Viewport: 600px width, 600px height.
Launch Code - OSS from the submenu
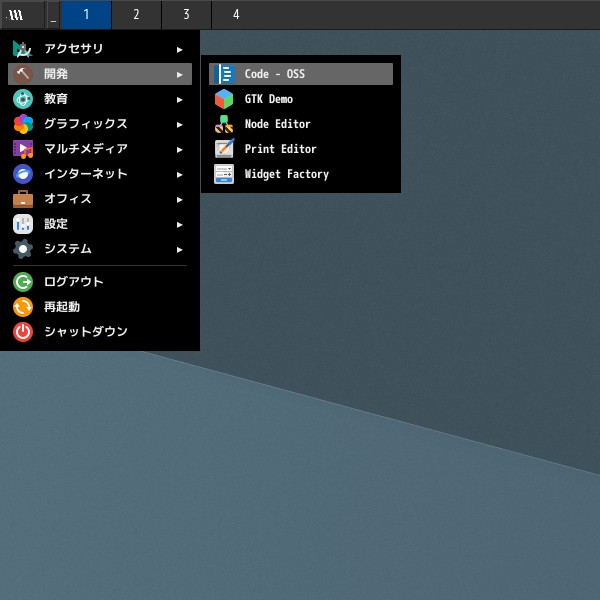pyautogui.click(x=274, y=74)
